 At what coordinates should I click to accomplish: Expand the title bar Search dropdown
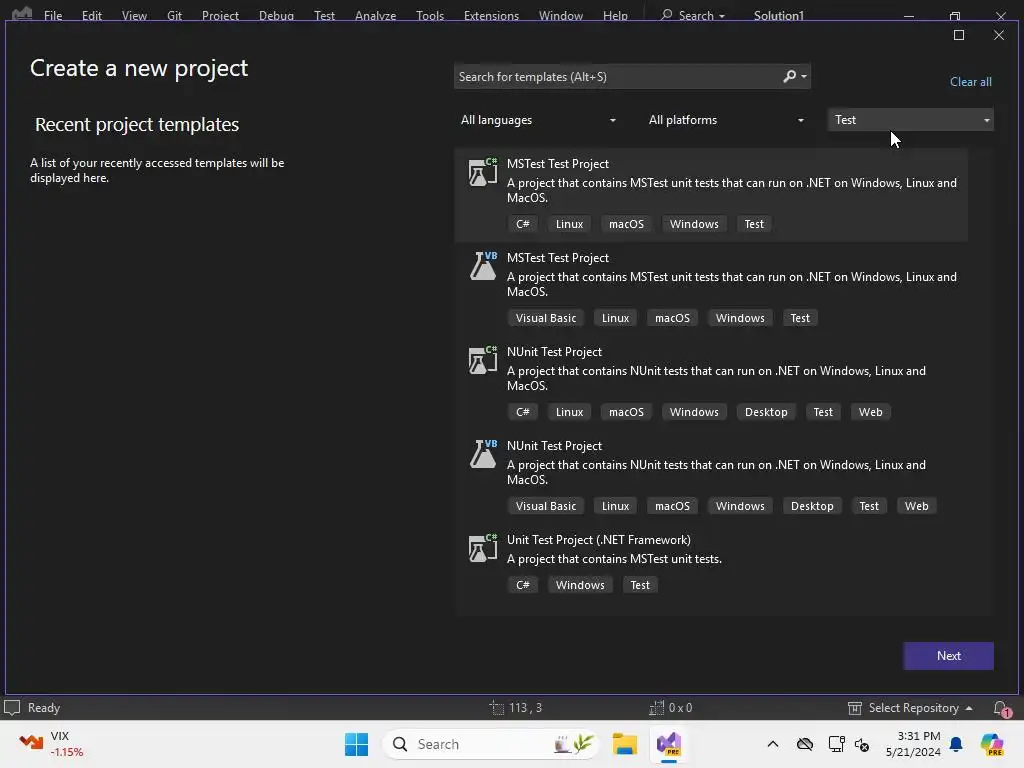[722, 16]
